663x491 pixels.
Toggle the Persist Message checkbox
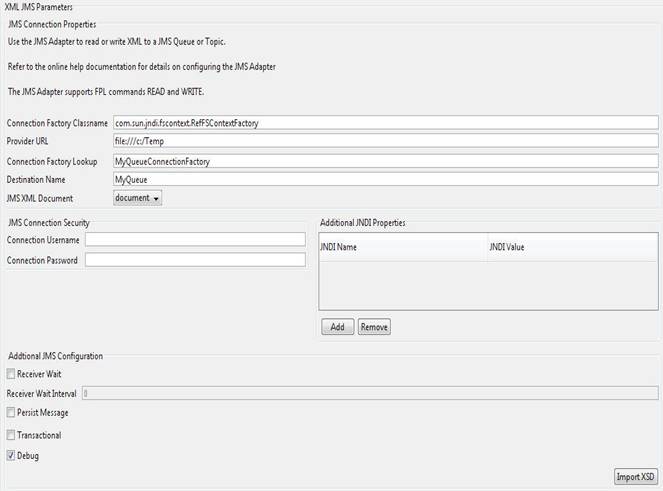point(11,412)
